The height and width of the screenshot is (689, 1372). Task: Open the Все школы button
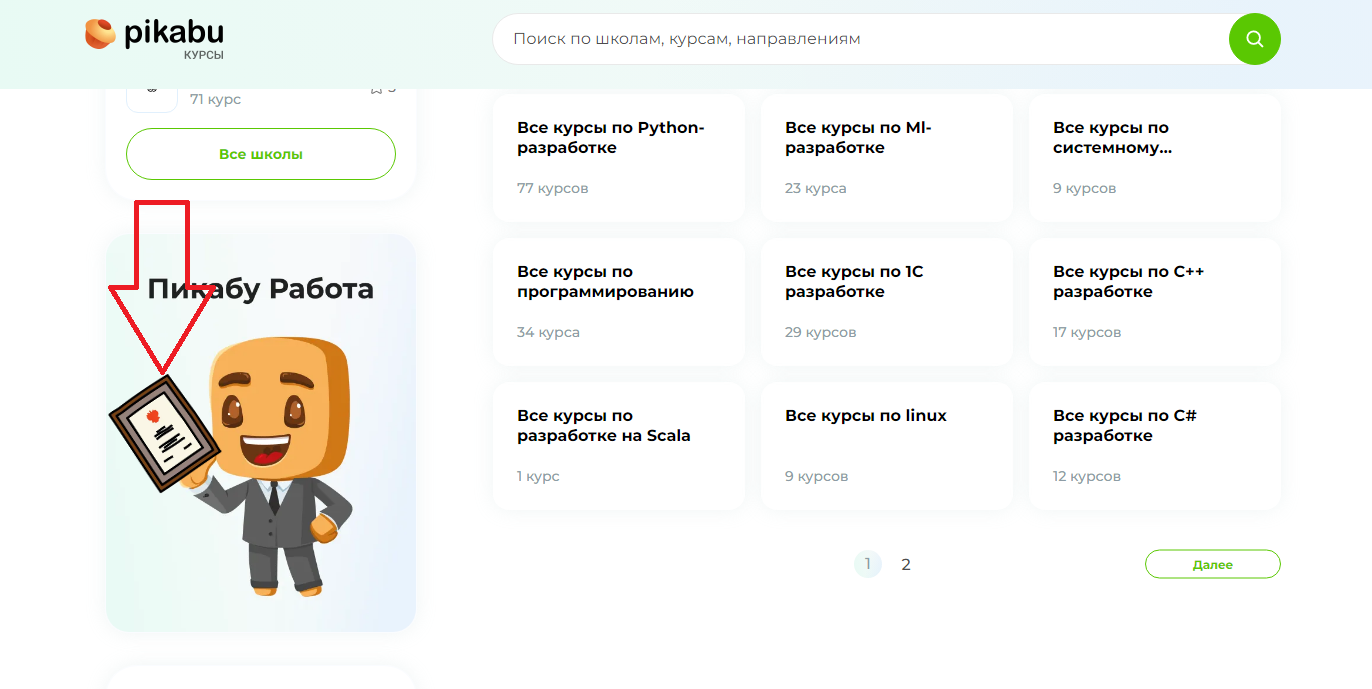tap(261, 154)
